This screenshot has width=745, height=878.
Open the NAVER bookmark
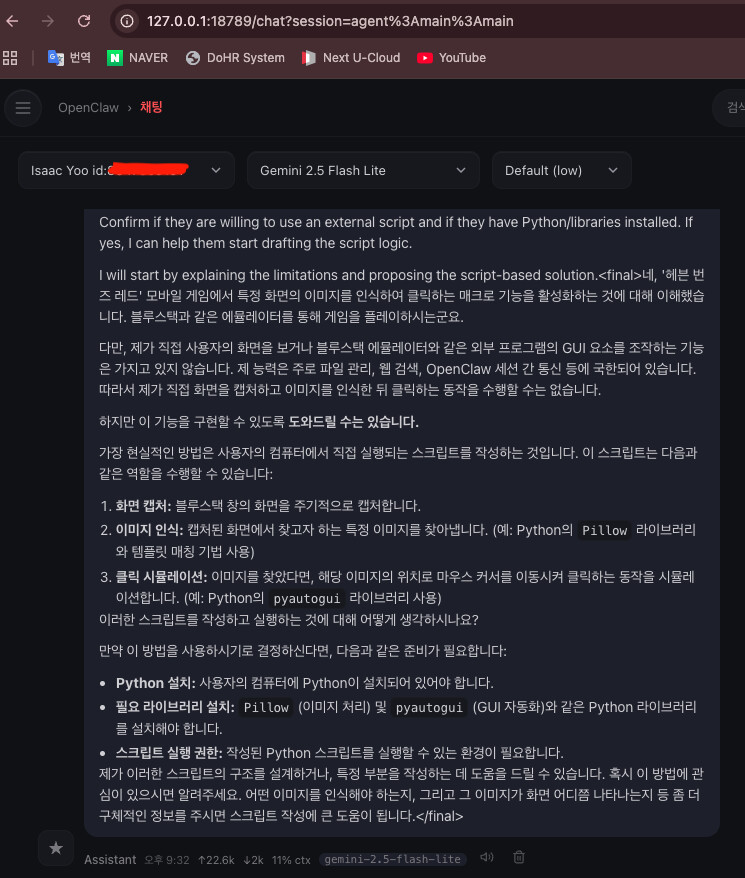click(137, 58)
